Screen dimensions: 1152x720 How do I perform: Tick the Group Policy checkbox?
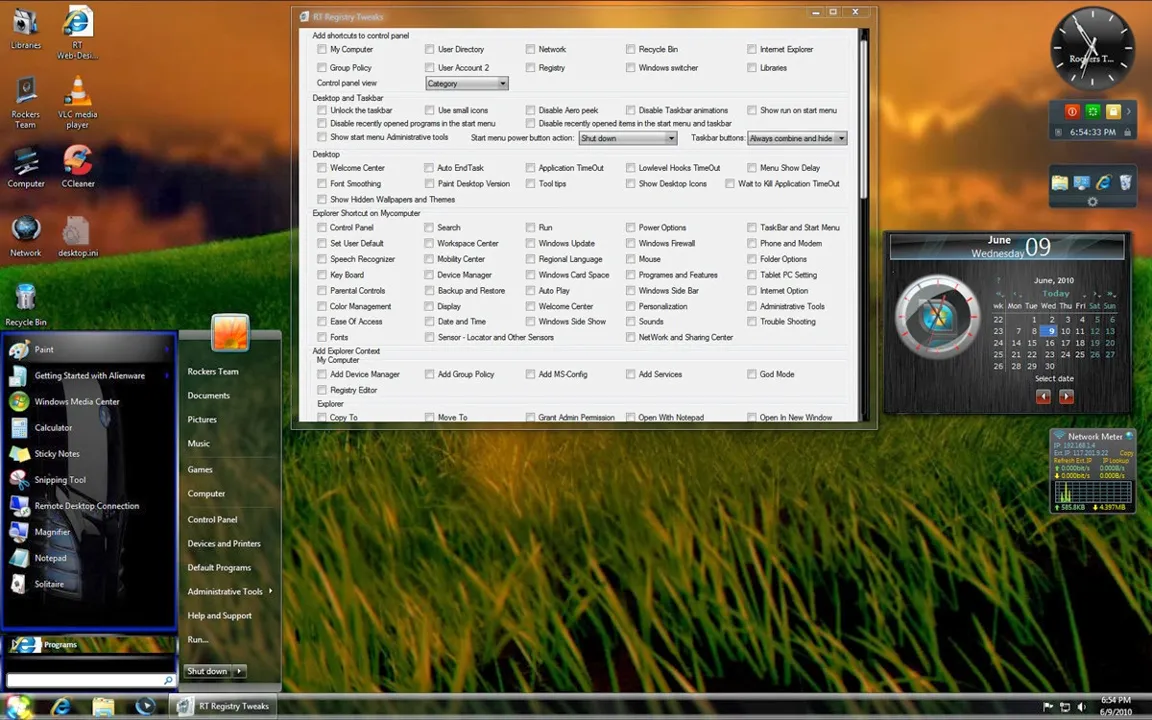[x=322, y=68]
